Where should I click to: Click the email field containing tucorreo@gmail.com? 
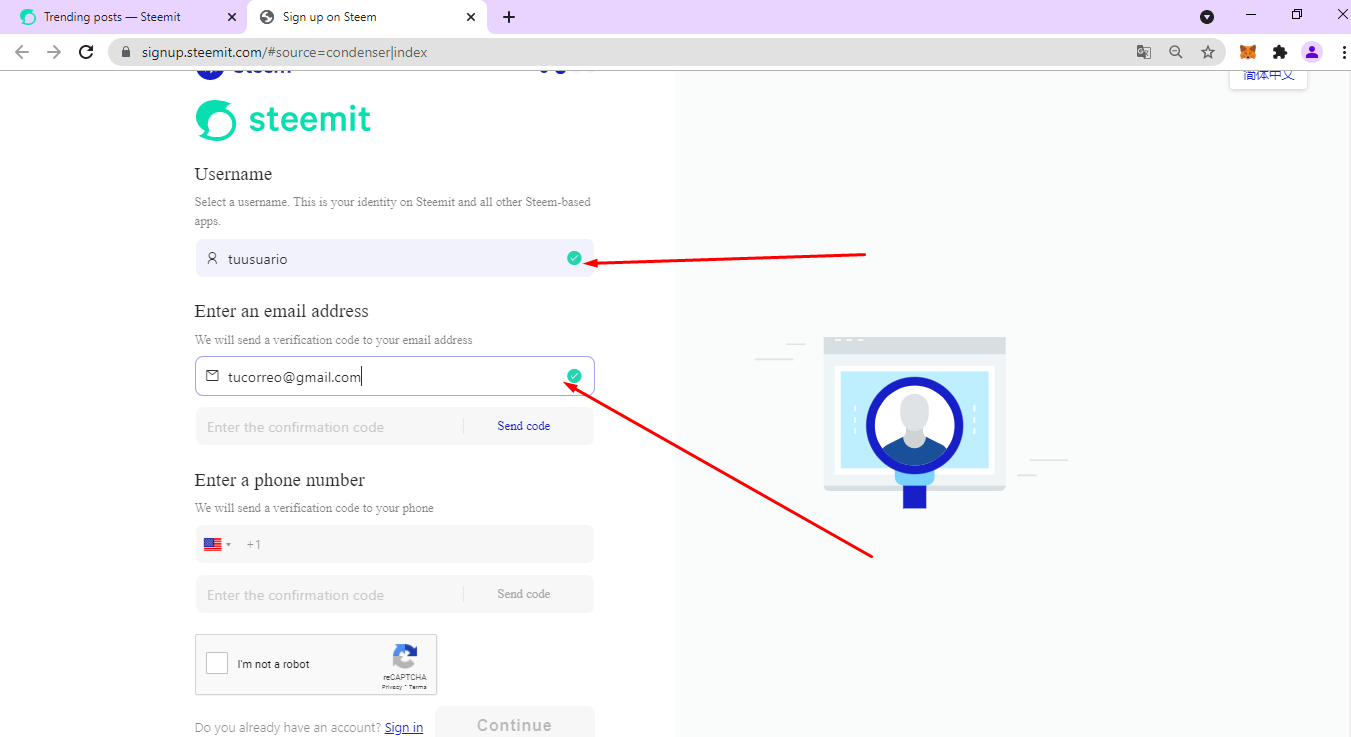point(394,376)
